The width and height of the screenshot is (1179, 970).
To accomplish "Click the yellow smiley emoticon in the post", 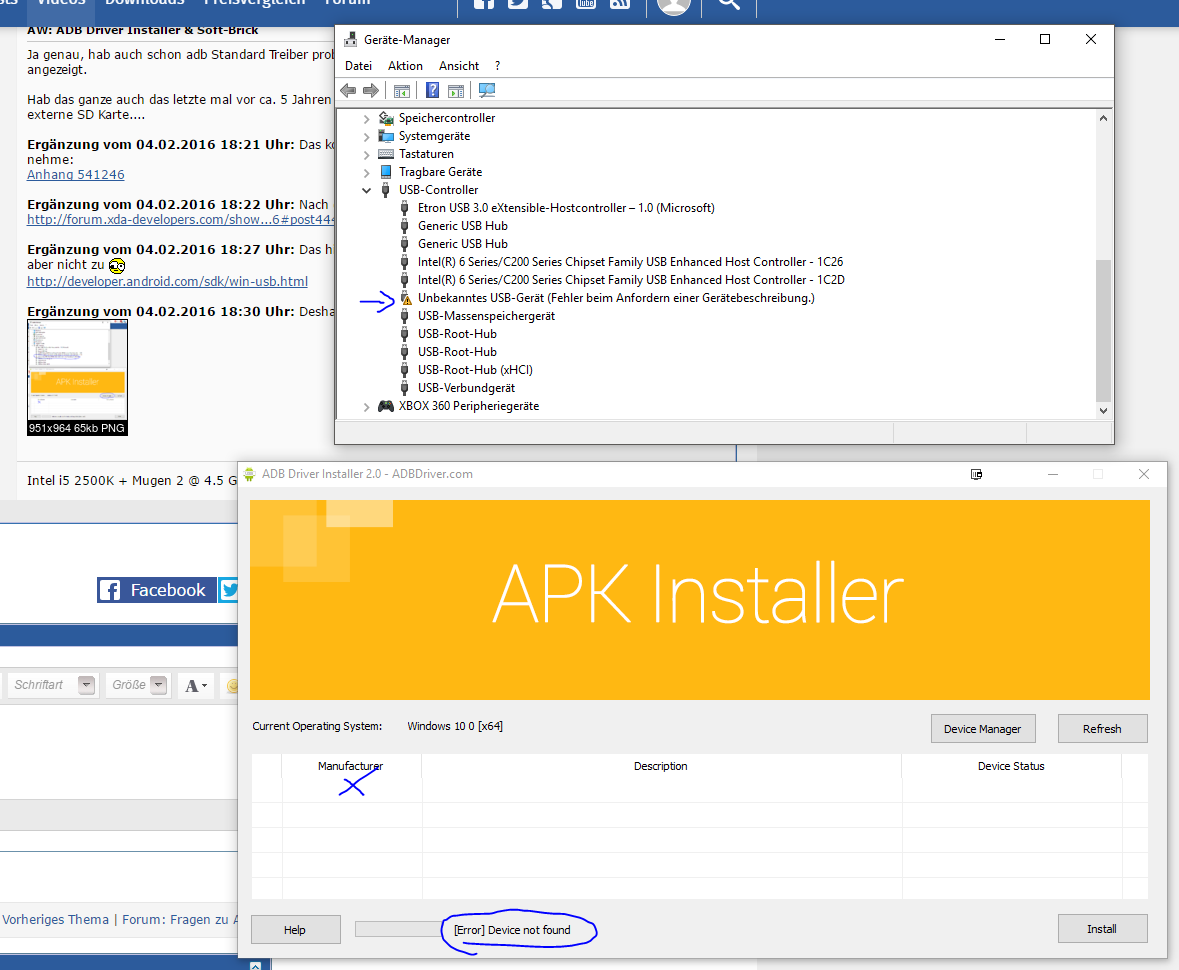I will (x=117, y=266).
